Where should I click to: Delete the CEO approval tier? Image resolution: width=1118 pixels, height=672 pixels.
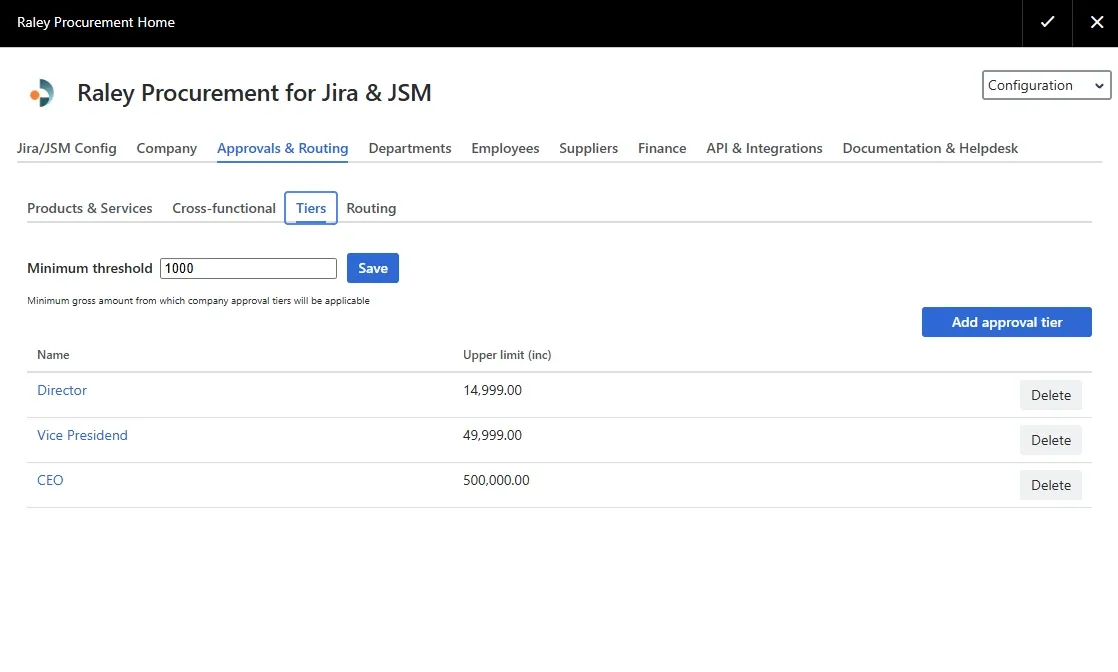pyautogui.click(x=1050, y=485)
